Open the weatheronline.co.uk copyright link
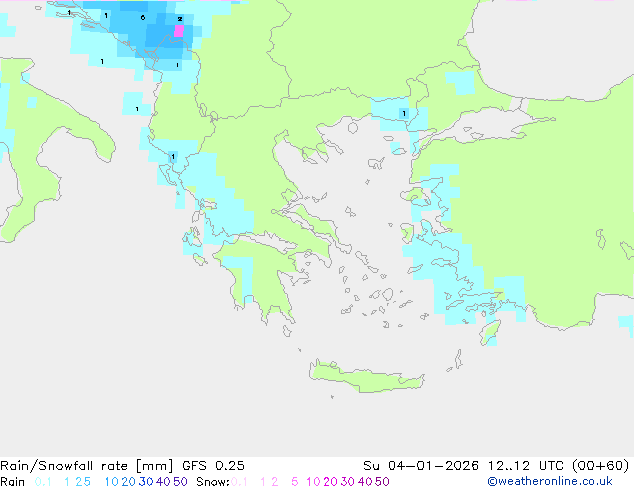The width and height of the screenshot is (634, 490). pos(550,482)
